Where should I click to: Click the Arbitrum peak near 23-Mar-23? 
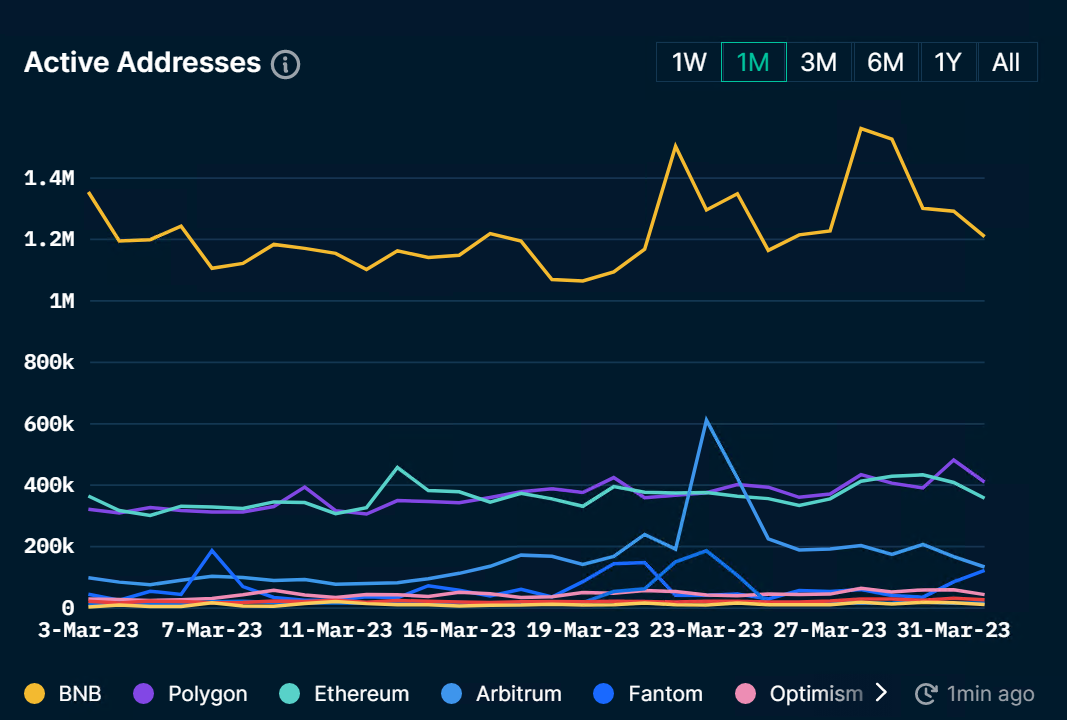(x=706, y=420)
